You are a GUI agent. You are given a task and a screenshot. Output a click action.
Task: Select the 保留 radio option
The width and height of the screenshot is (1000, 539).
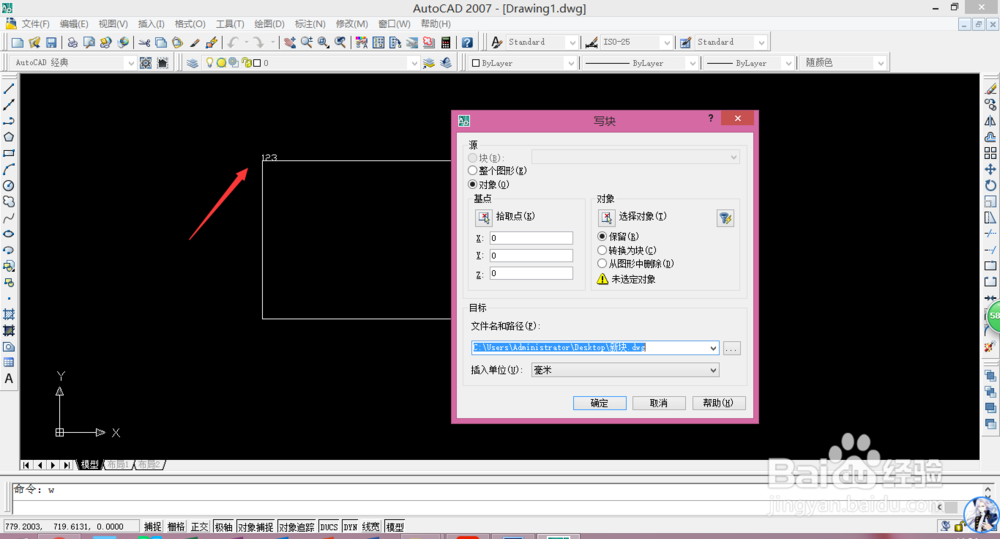click(602, 236)
